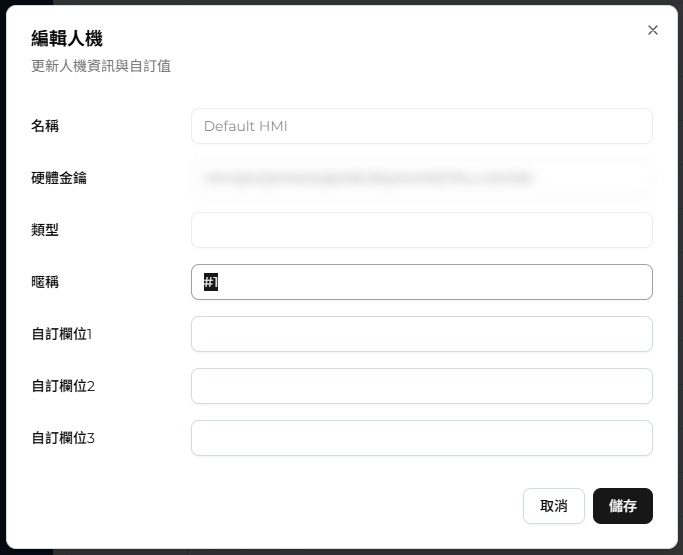Click the 暱稱 field containing #1
This screenshot has width=683, height=555.
click(422, 282)
